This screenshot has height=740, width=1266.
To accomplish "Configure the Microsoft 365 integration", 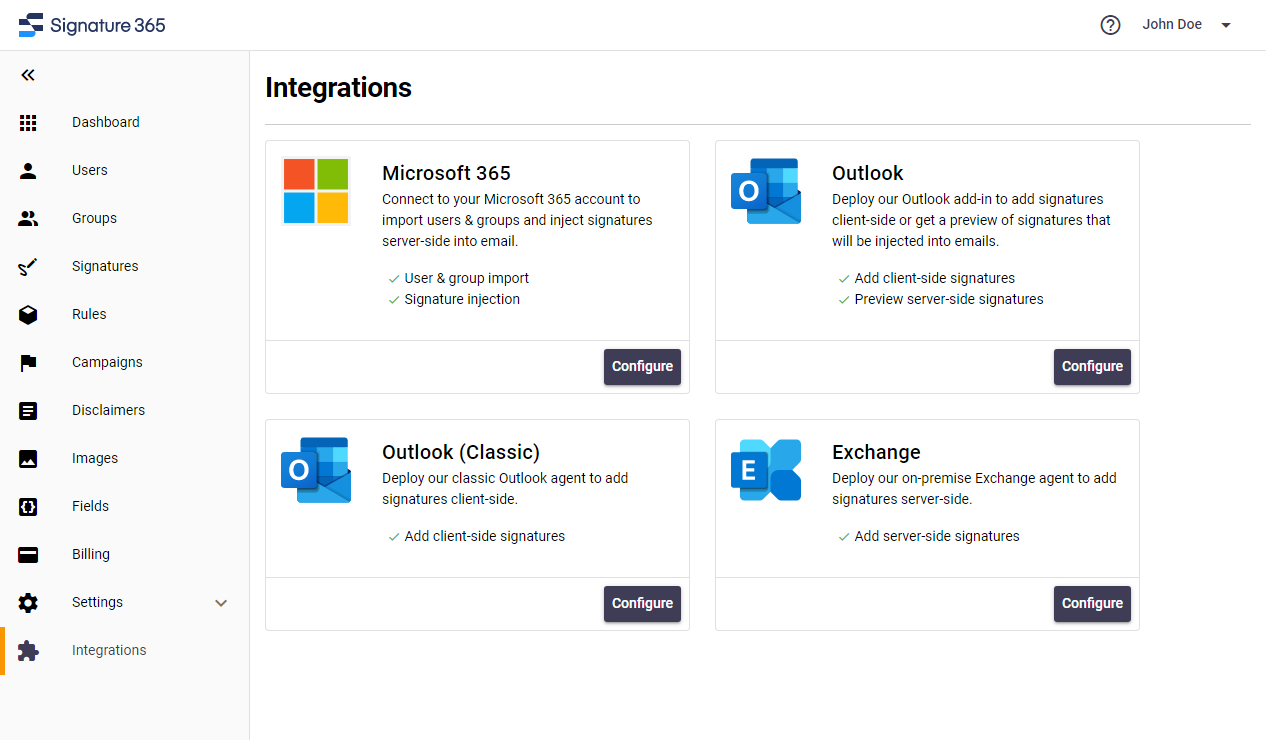I will click(x=642, y=367).
